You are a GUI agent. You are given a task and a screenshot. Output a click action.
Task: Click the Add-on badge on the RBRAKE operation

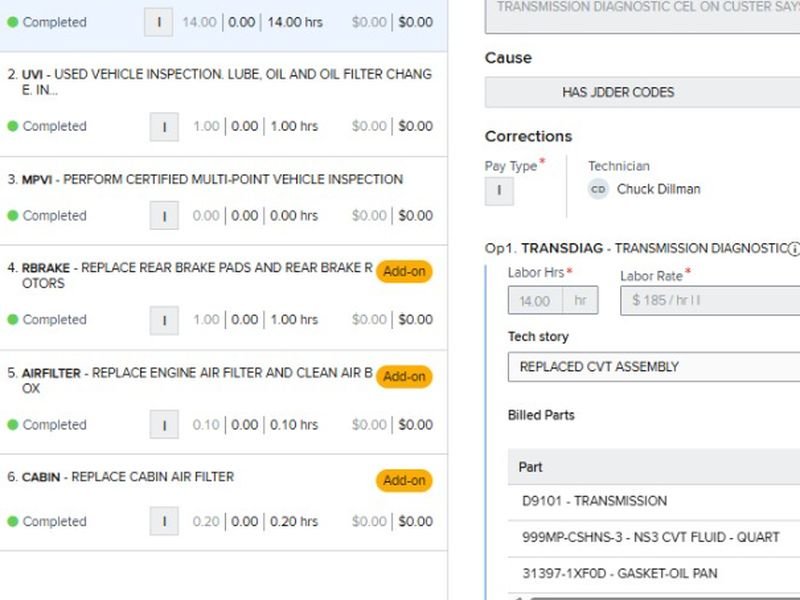click(404, 272)
